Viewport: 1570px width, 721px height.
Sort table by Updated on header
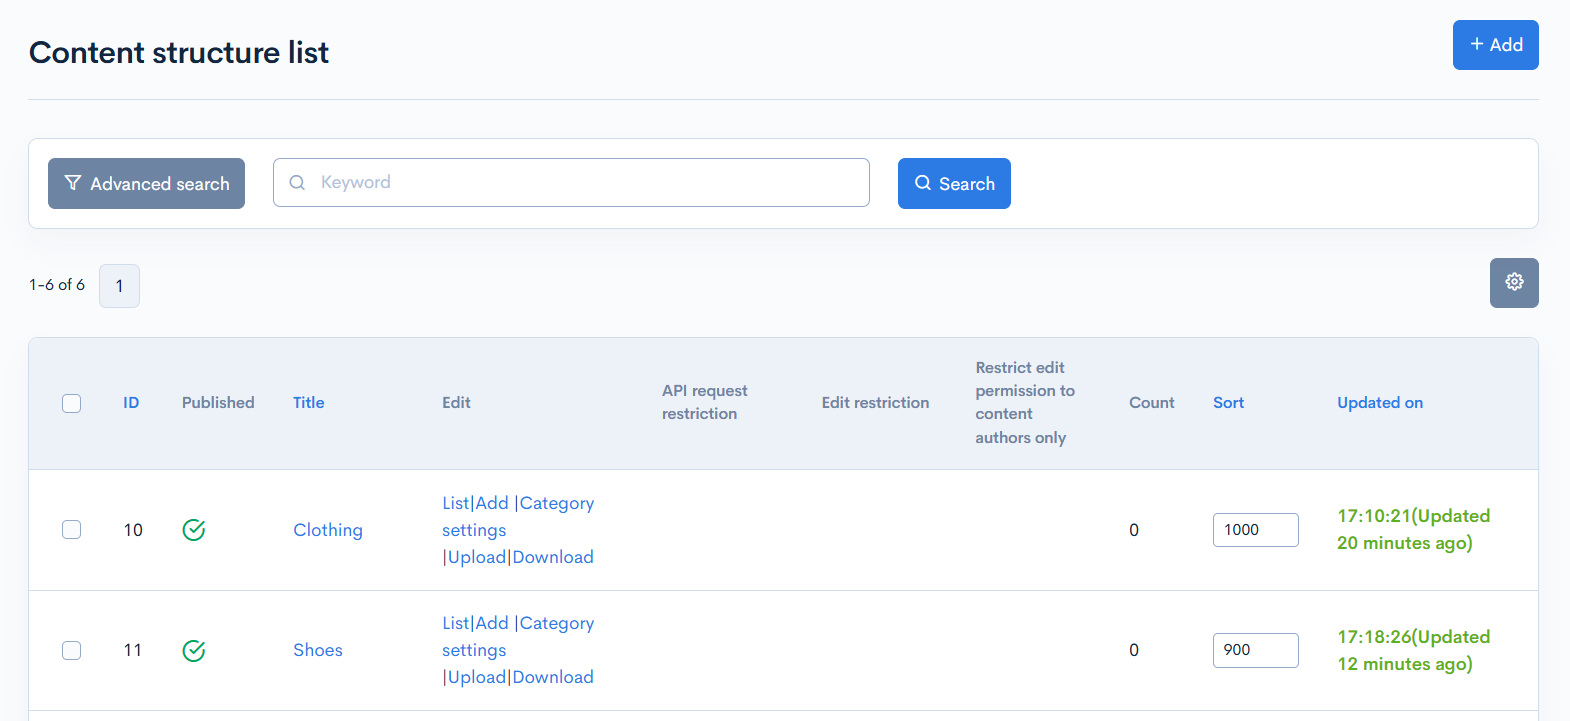(1380, 403)
